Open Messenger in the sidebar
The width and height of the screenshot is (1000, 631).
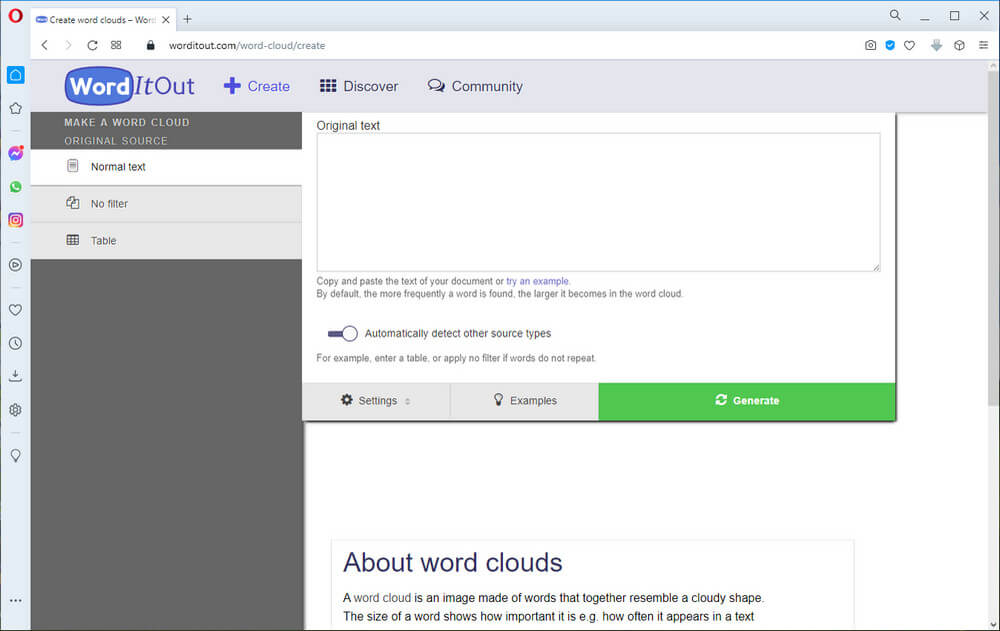(x=15, y=153)
